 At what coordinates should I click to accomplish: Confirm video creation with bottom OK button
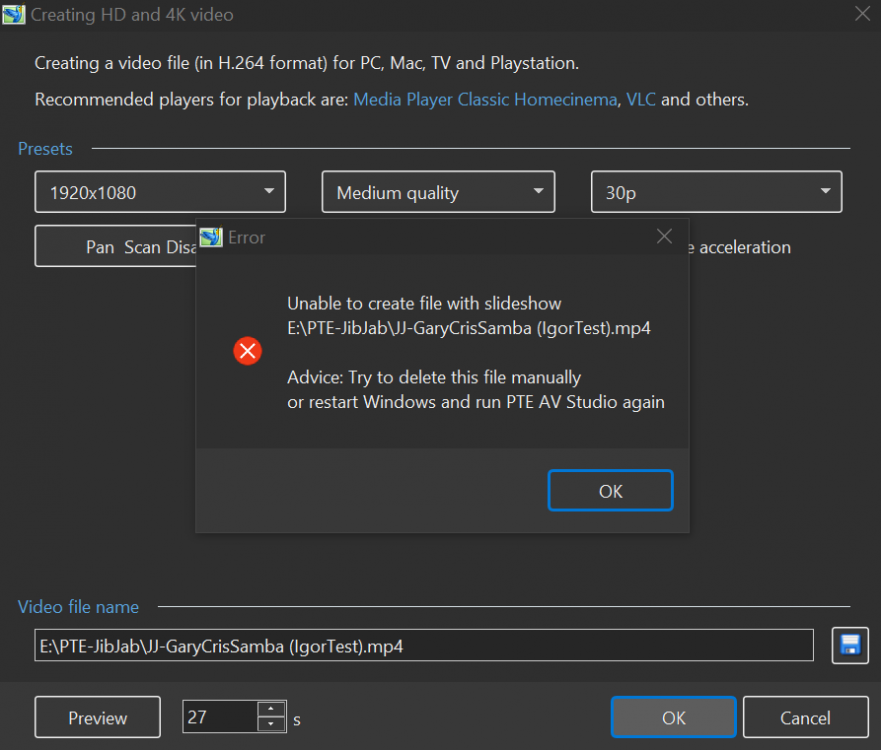(x=673, y=717)
